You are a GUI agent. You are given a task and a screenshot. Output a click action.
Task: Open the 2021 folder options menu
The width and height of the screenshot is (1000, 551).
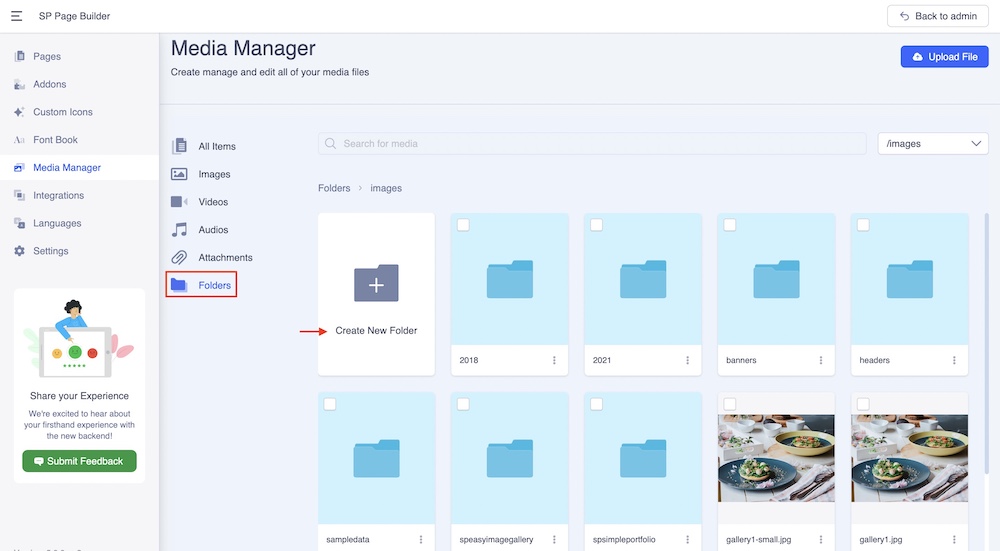click(x=687, y=360)
